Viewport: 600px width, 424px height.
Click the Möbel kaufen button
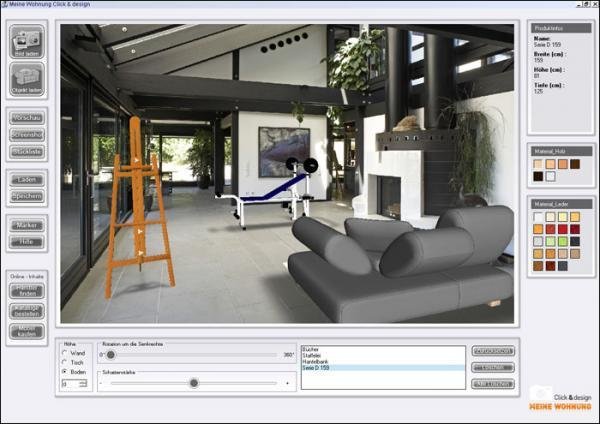tap(27, 331)
